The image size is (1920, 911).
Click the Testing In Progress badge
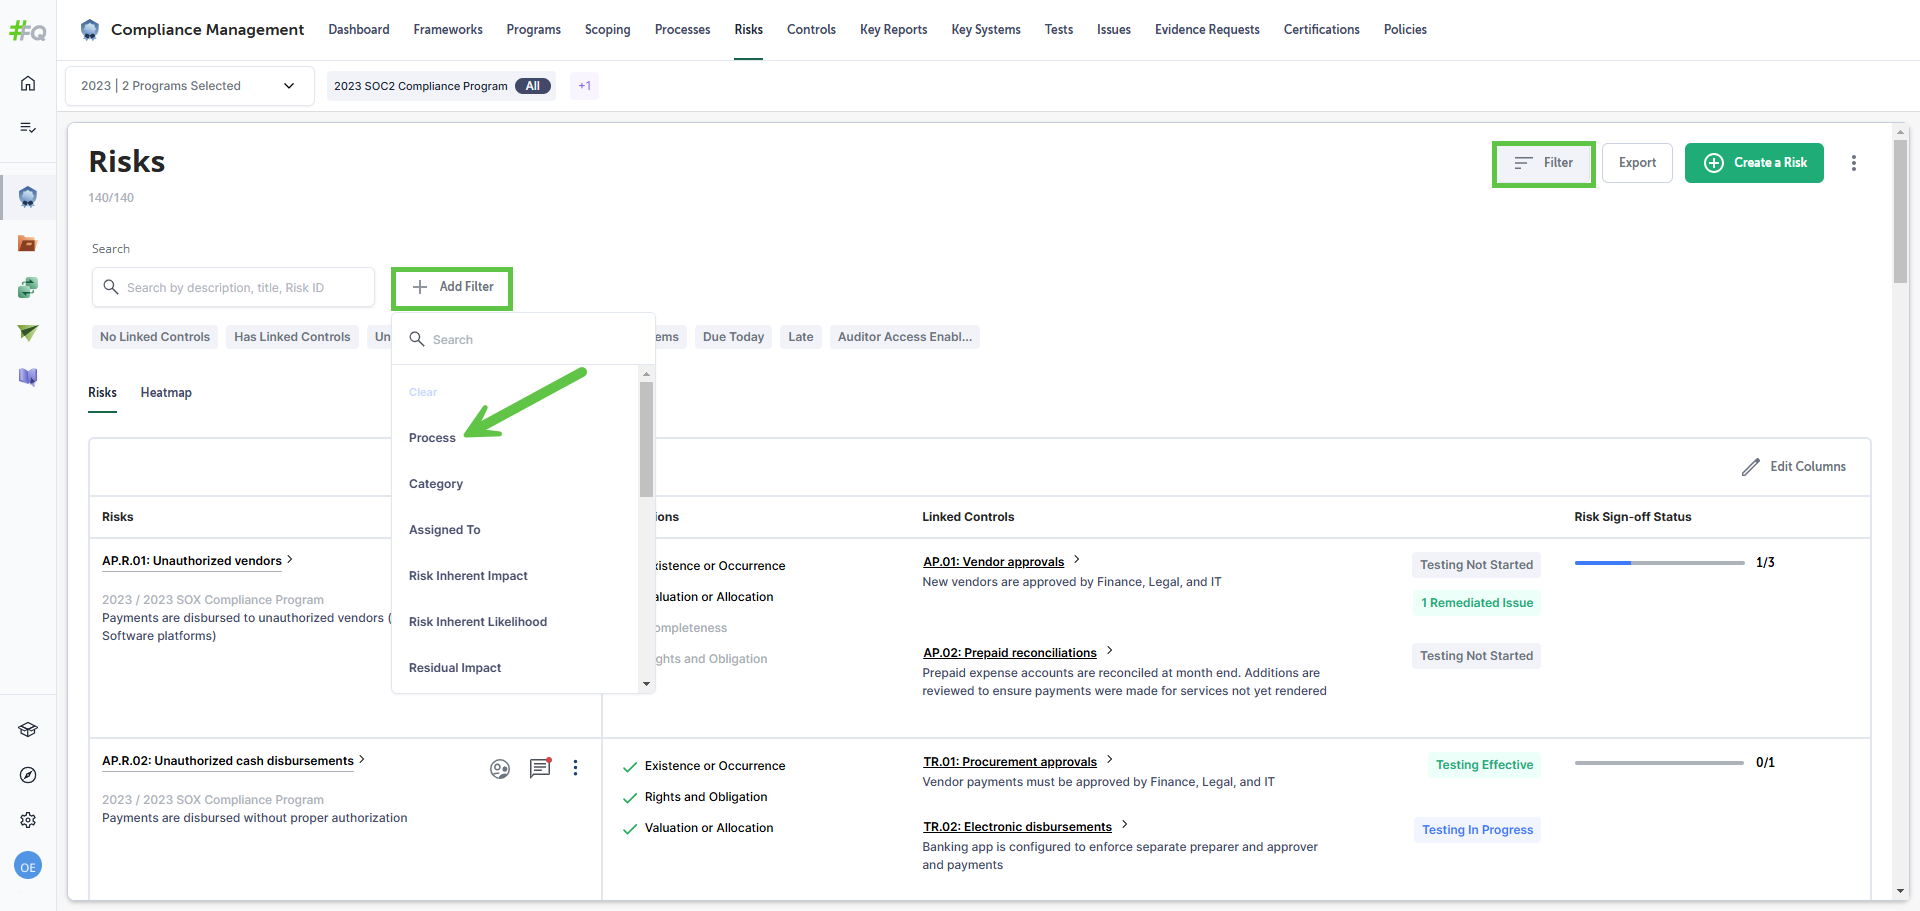(x=1477, y=830)
